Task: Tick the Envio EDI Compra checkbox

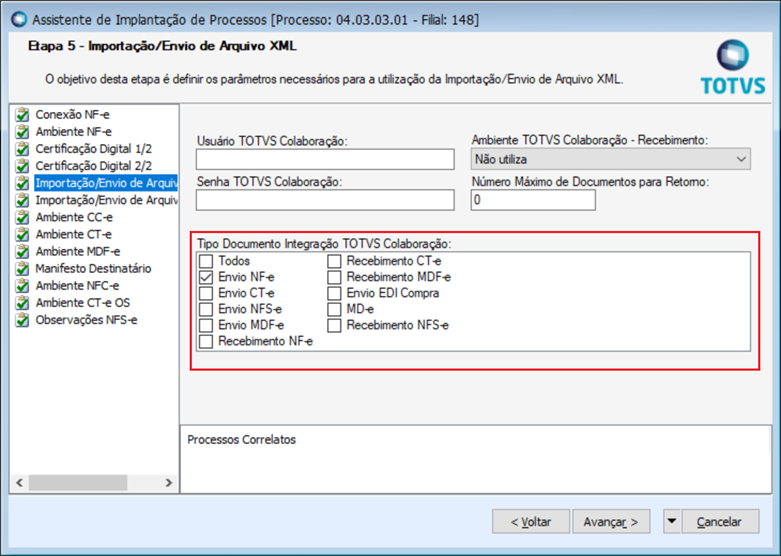Action: tap(335, 293)
